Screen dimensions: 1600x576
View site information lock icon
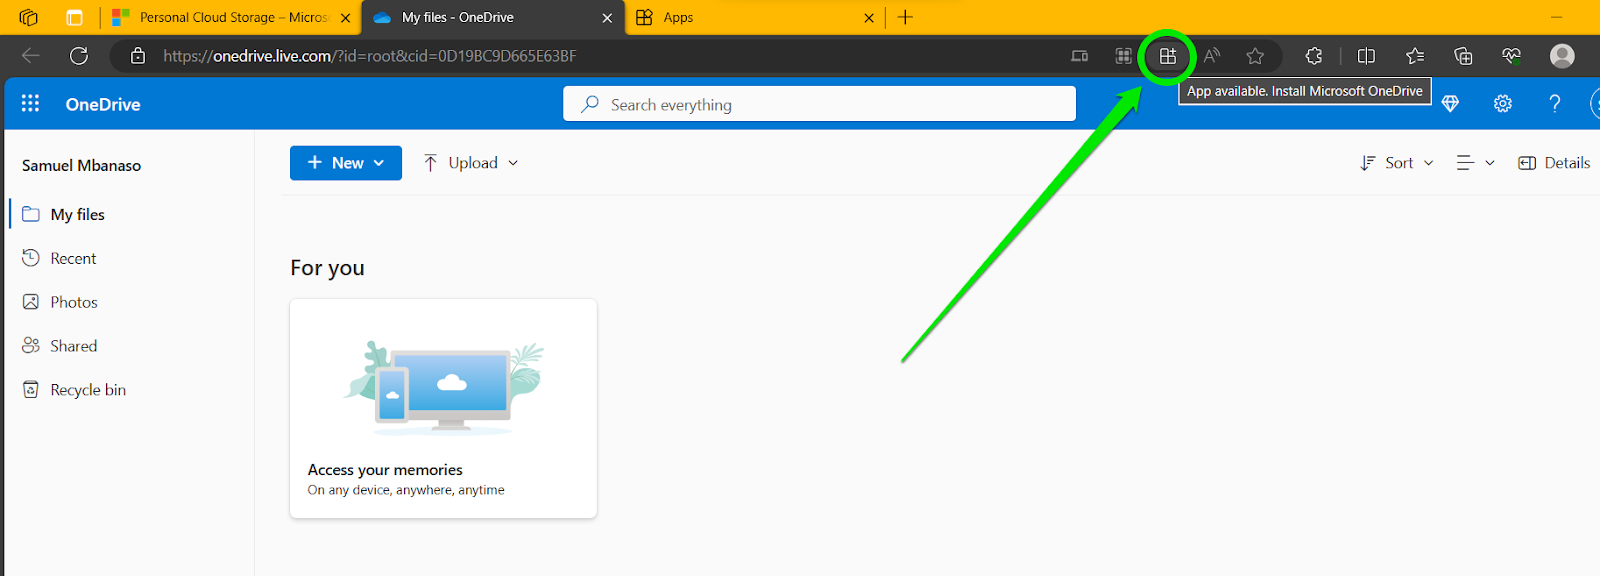point(138,56)
